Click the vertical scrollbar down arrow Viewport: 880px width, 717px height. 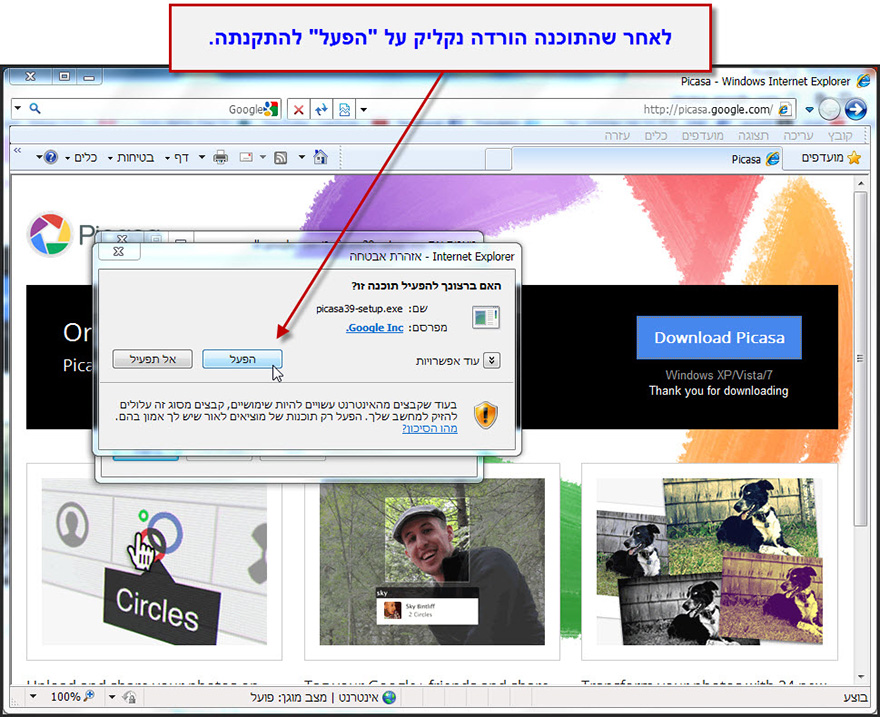coord(860,677)
